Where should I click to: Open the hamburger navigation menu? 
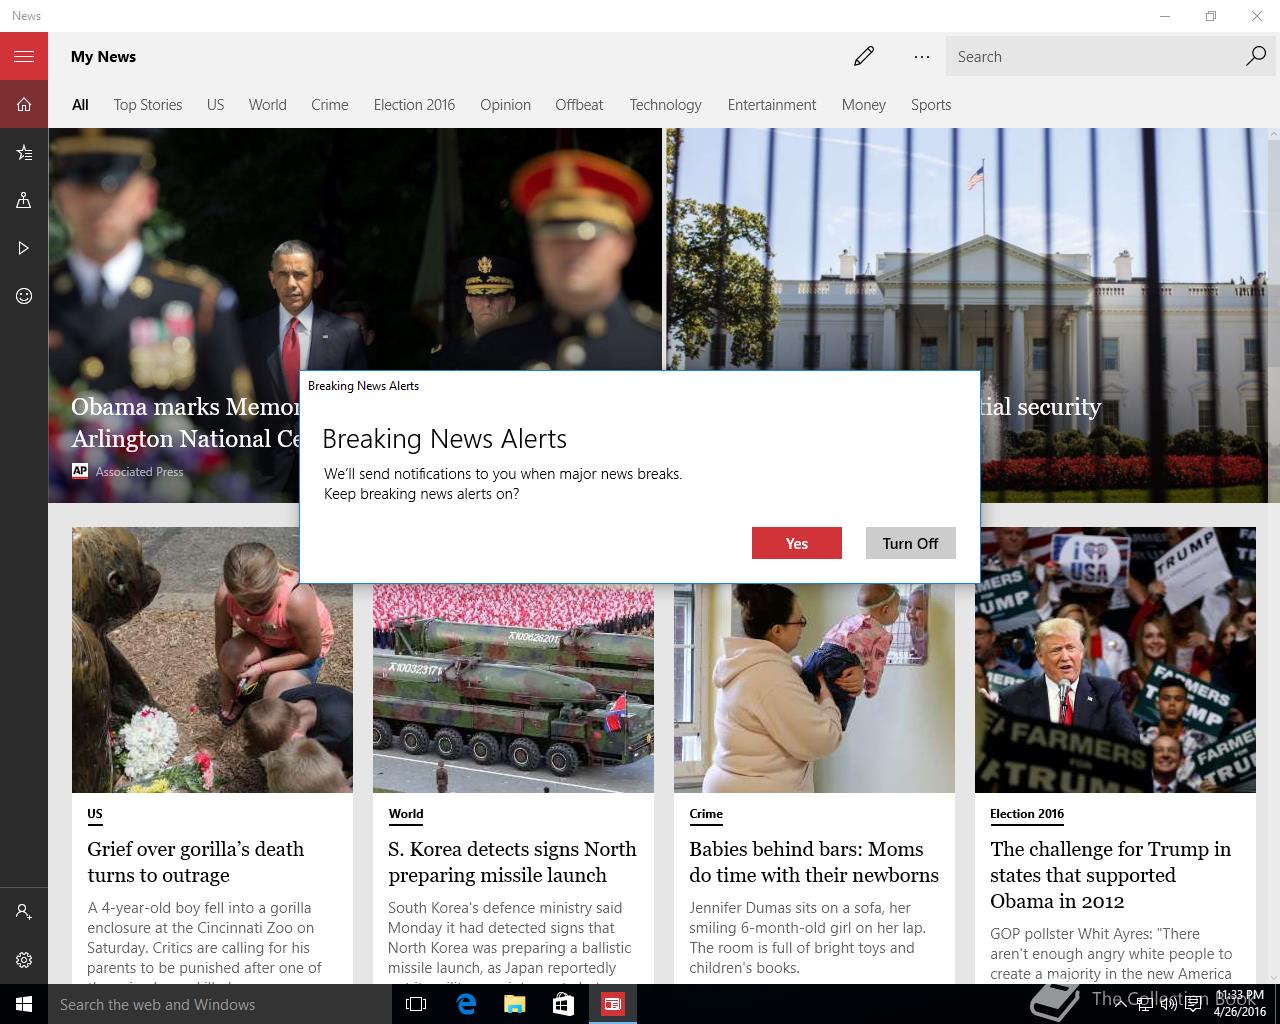24,56
